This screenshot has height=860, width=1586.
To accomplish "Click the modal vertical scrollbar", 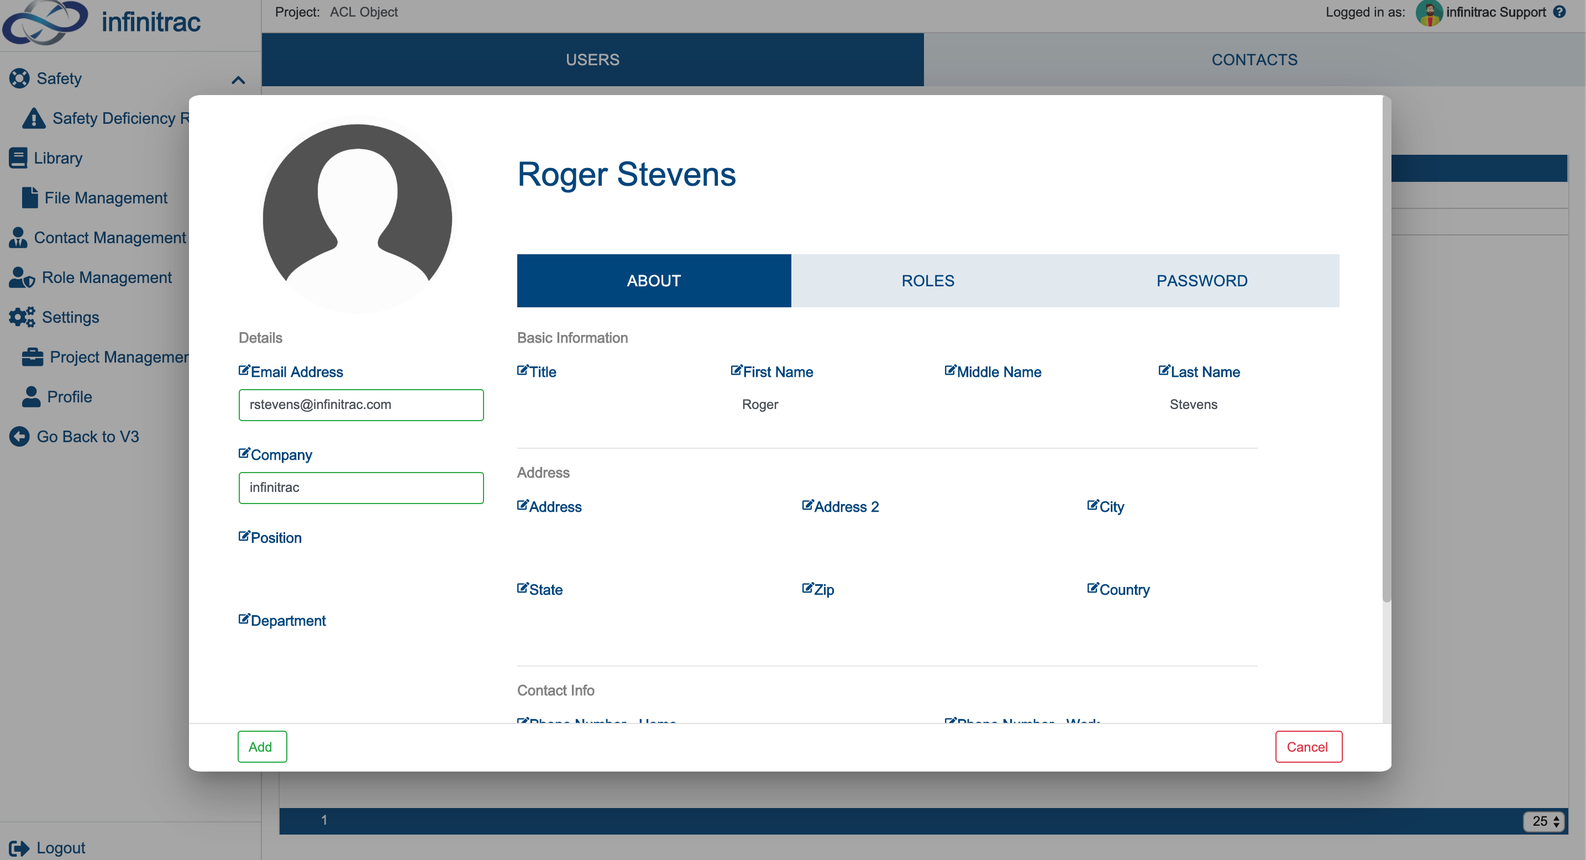I will point(1386,350).
